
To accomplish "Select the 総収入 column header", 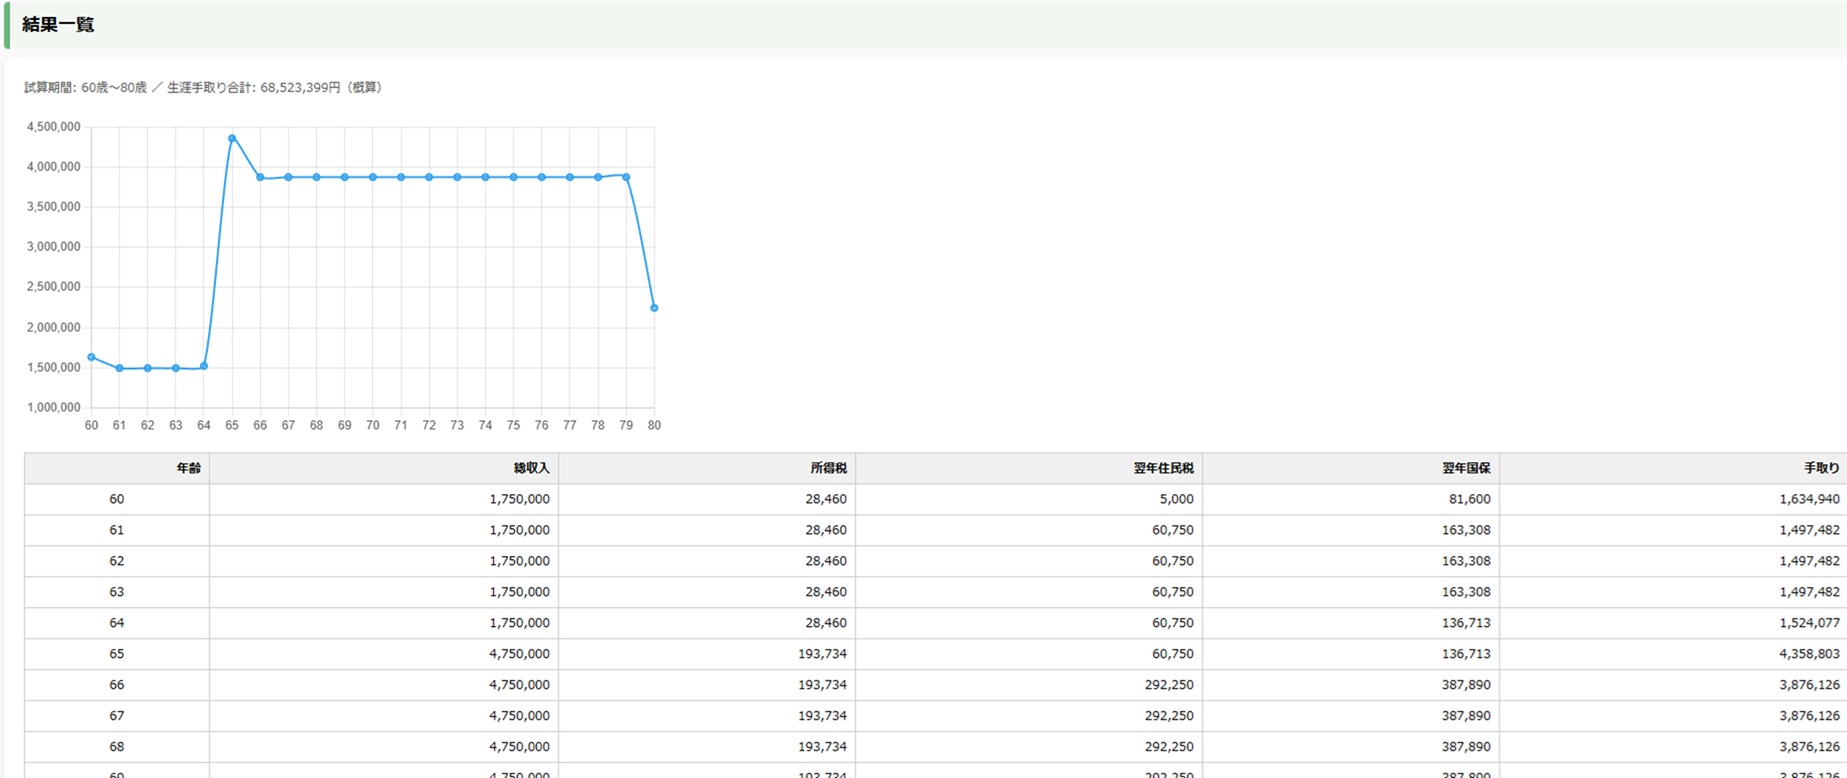I will point(531,468).
